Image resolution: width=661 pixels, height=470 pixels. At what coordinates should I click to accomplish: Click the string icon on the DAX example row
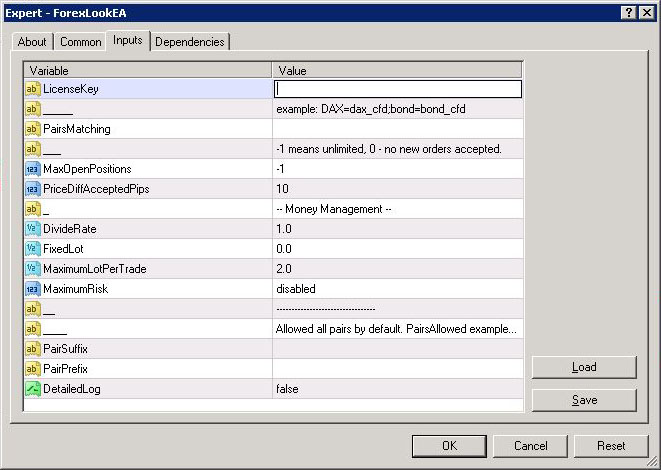33,109
